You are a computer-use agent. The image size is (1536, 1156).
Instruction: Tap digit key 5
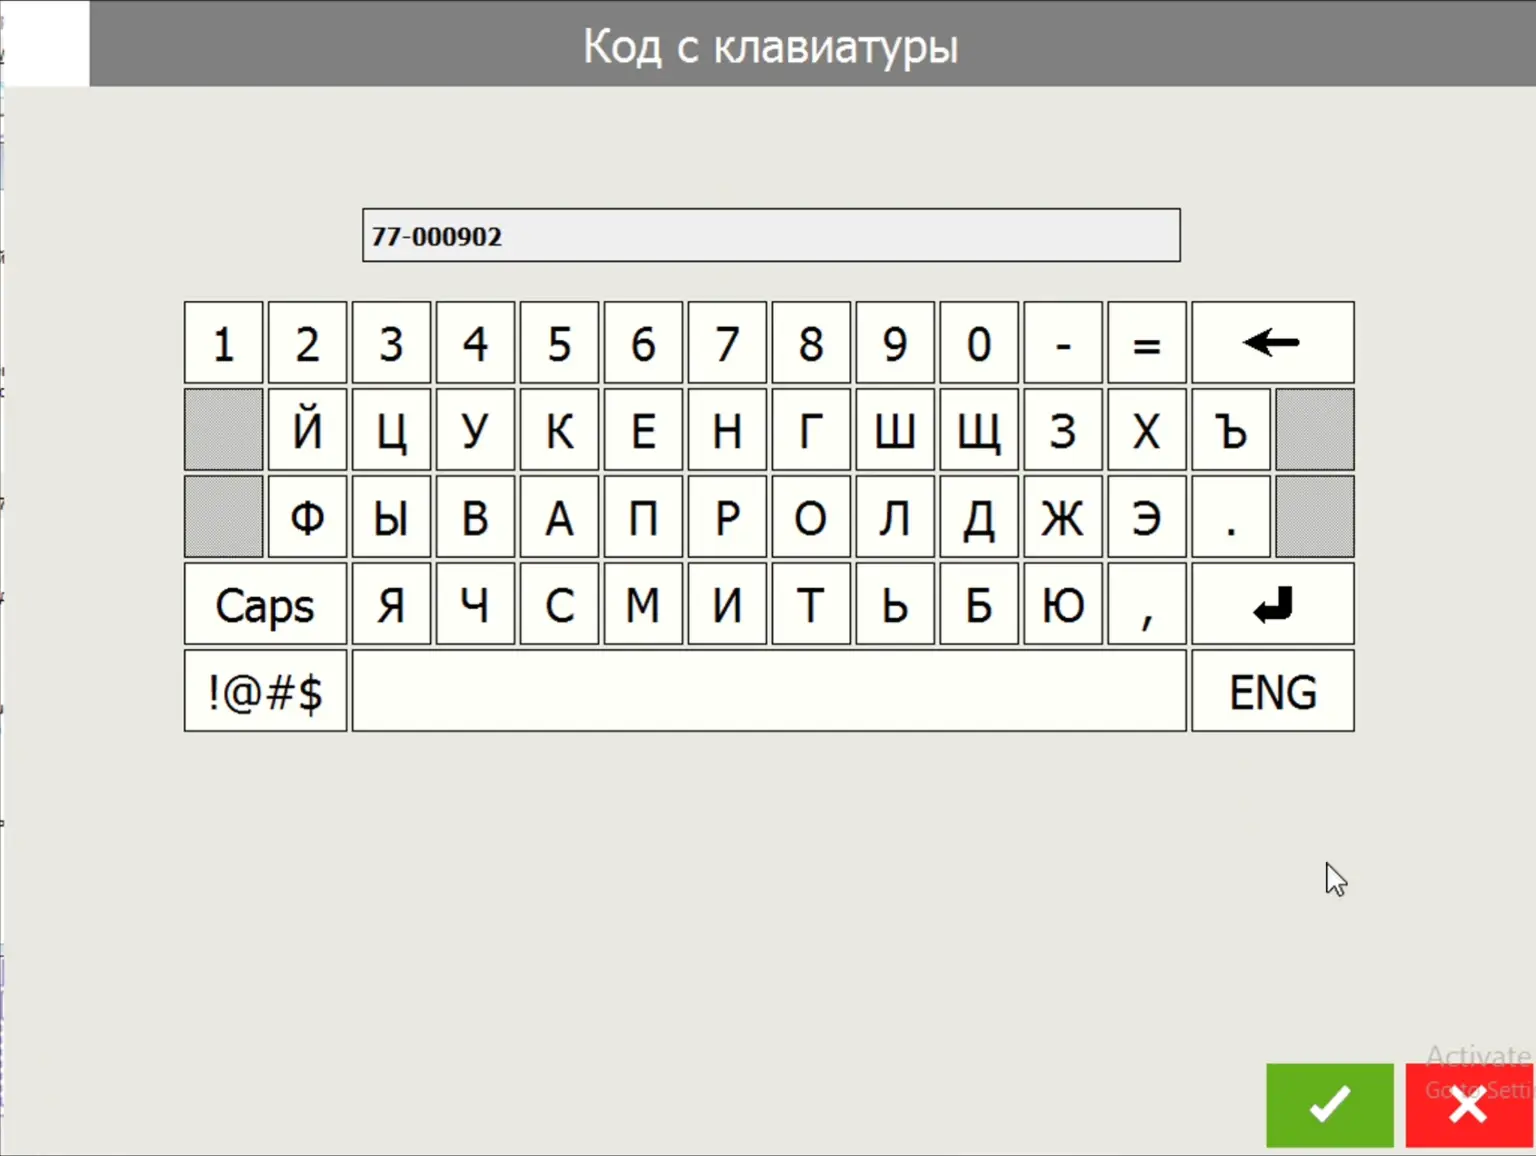[x=559, y=343]
